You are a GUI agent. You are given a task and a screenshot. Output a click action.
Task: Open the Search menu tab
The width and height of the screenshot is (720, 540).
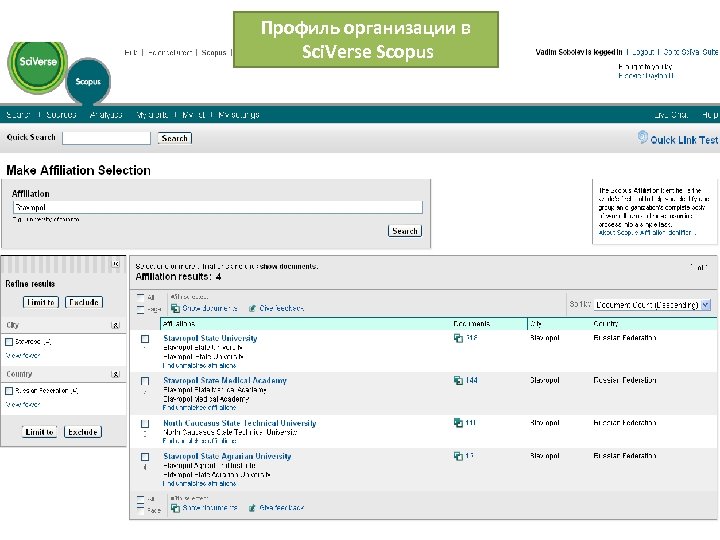coord(18,115)
